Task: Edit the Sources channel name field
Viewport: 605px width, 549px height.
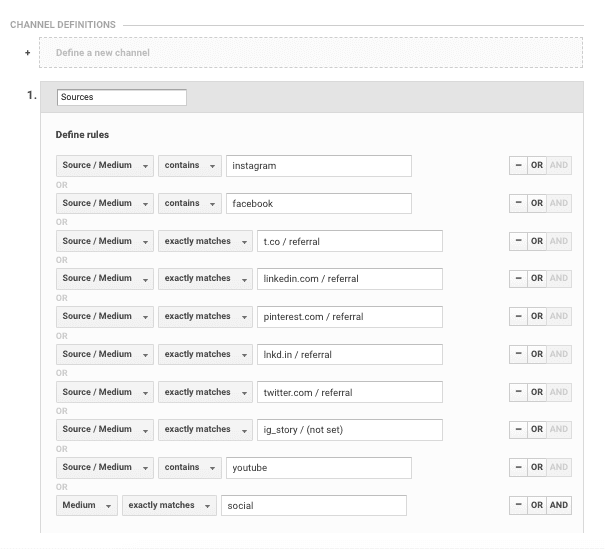Action: point(122,97)
